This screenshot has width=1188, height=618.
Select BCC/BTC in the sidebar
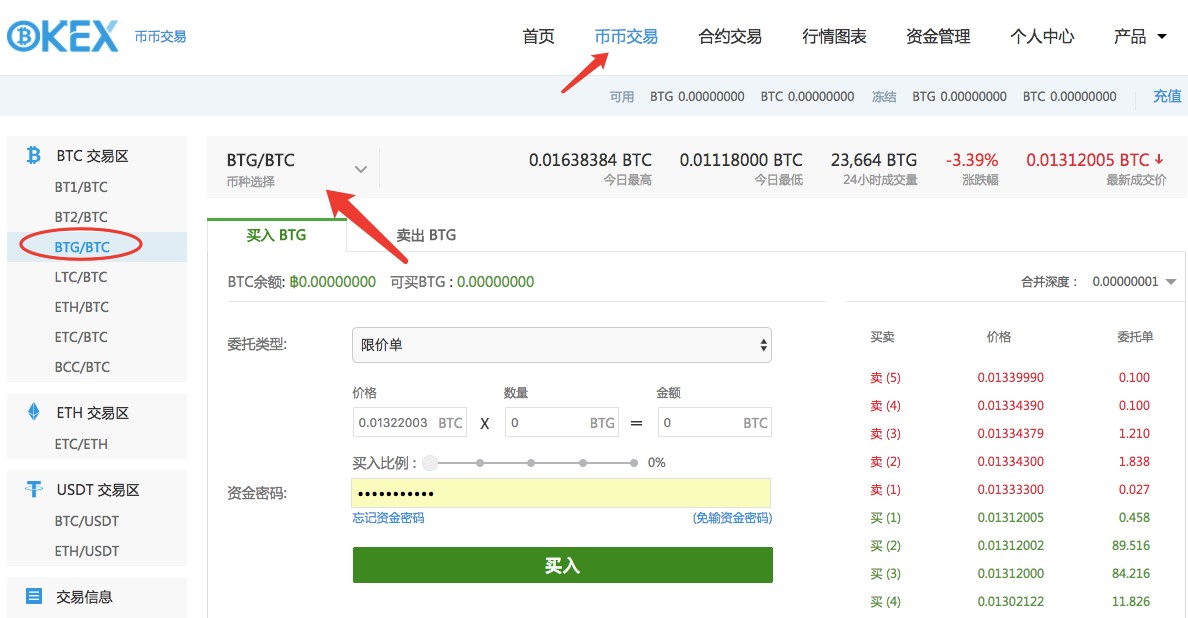click(82, 367)
